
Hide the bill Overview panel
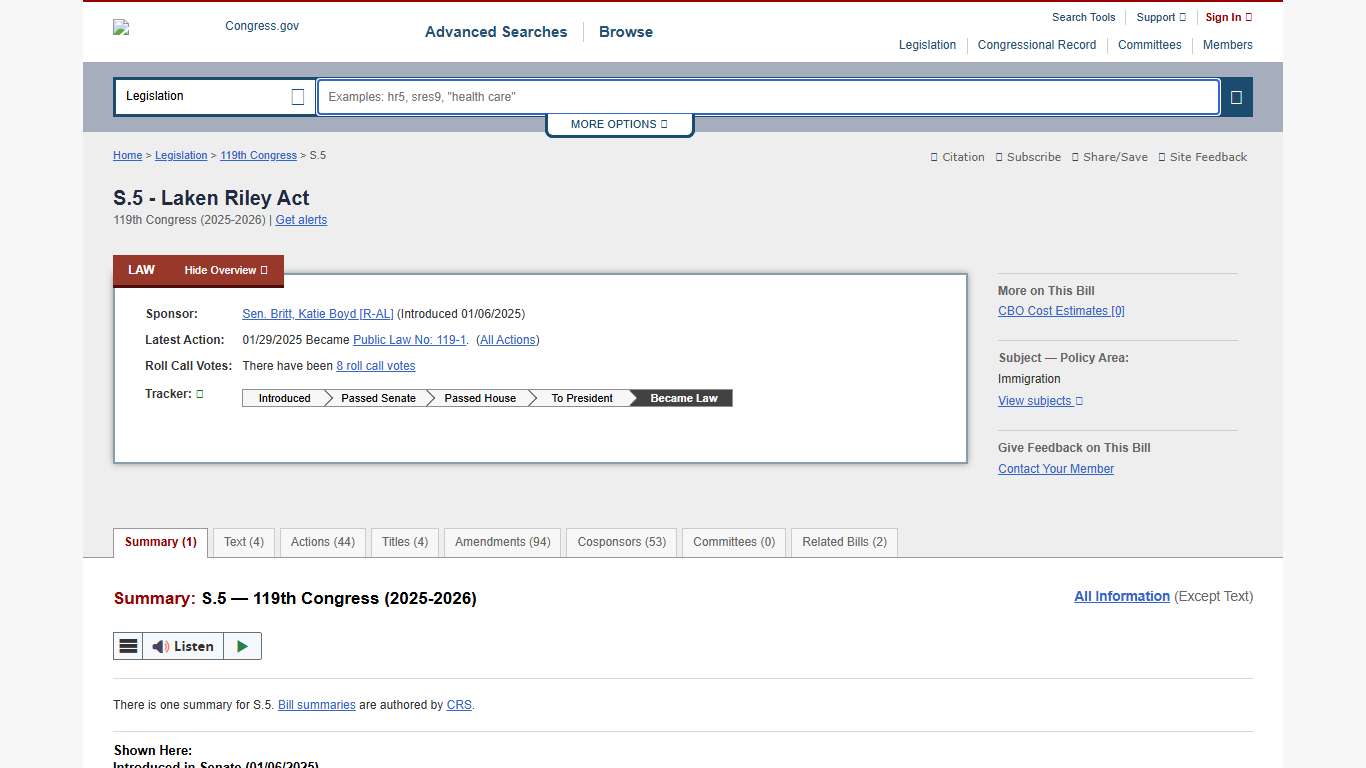click(x=225, y=270)
